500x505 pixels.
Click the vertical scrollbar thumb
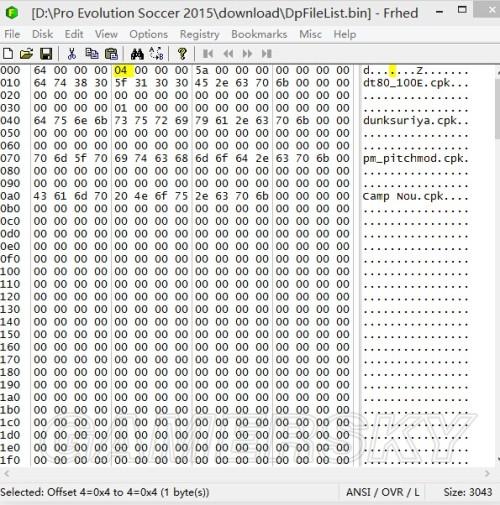498,110
